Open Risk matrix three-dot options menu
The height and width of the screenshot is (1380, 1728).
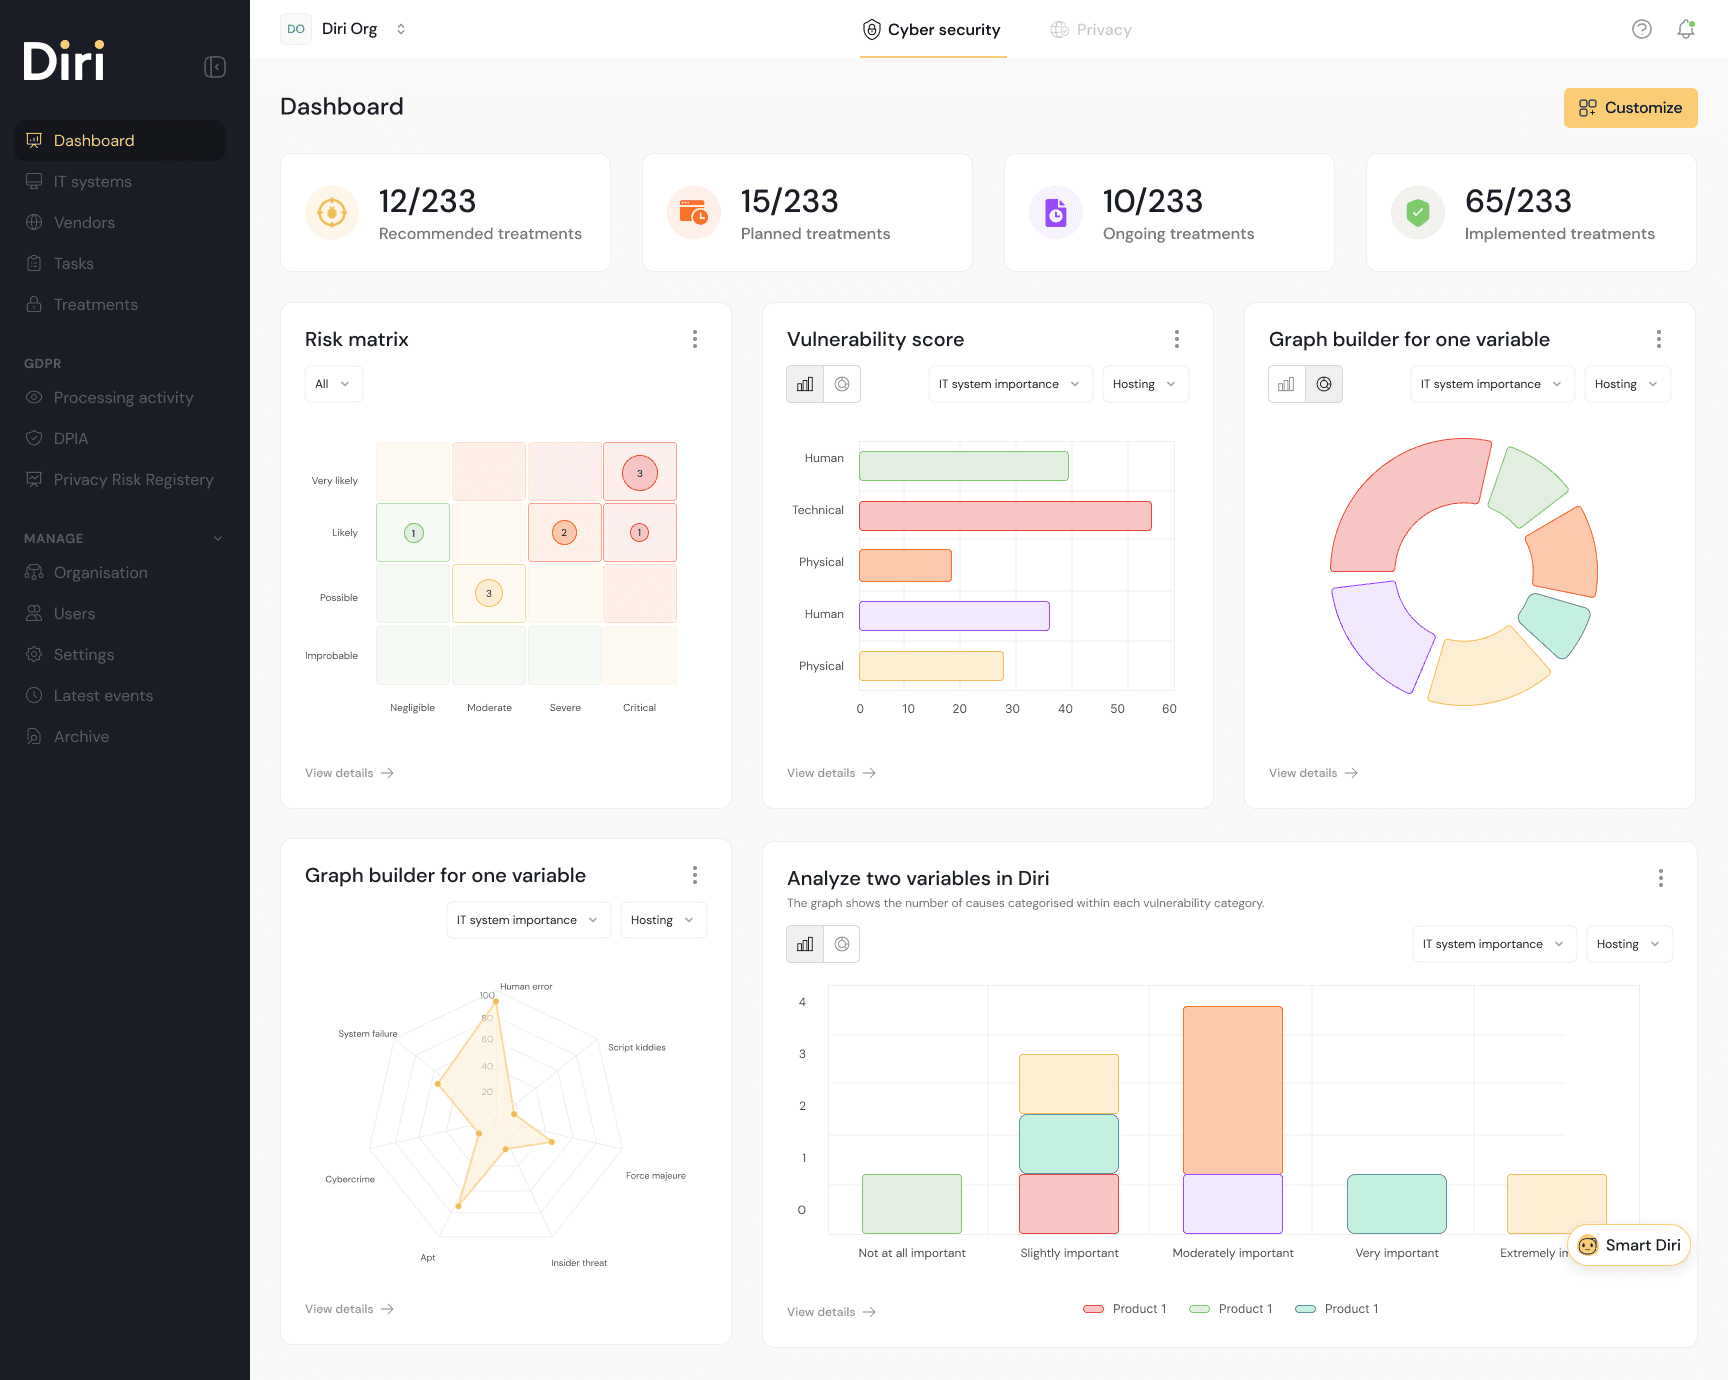[x=695, y=339]
